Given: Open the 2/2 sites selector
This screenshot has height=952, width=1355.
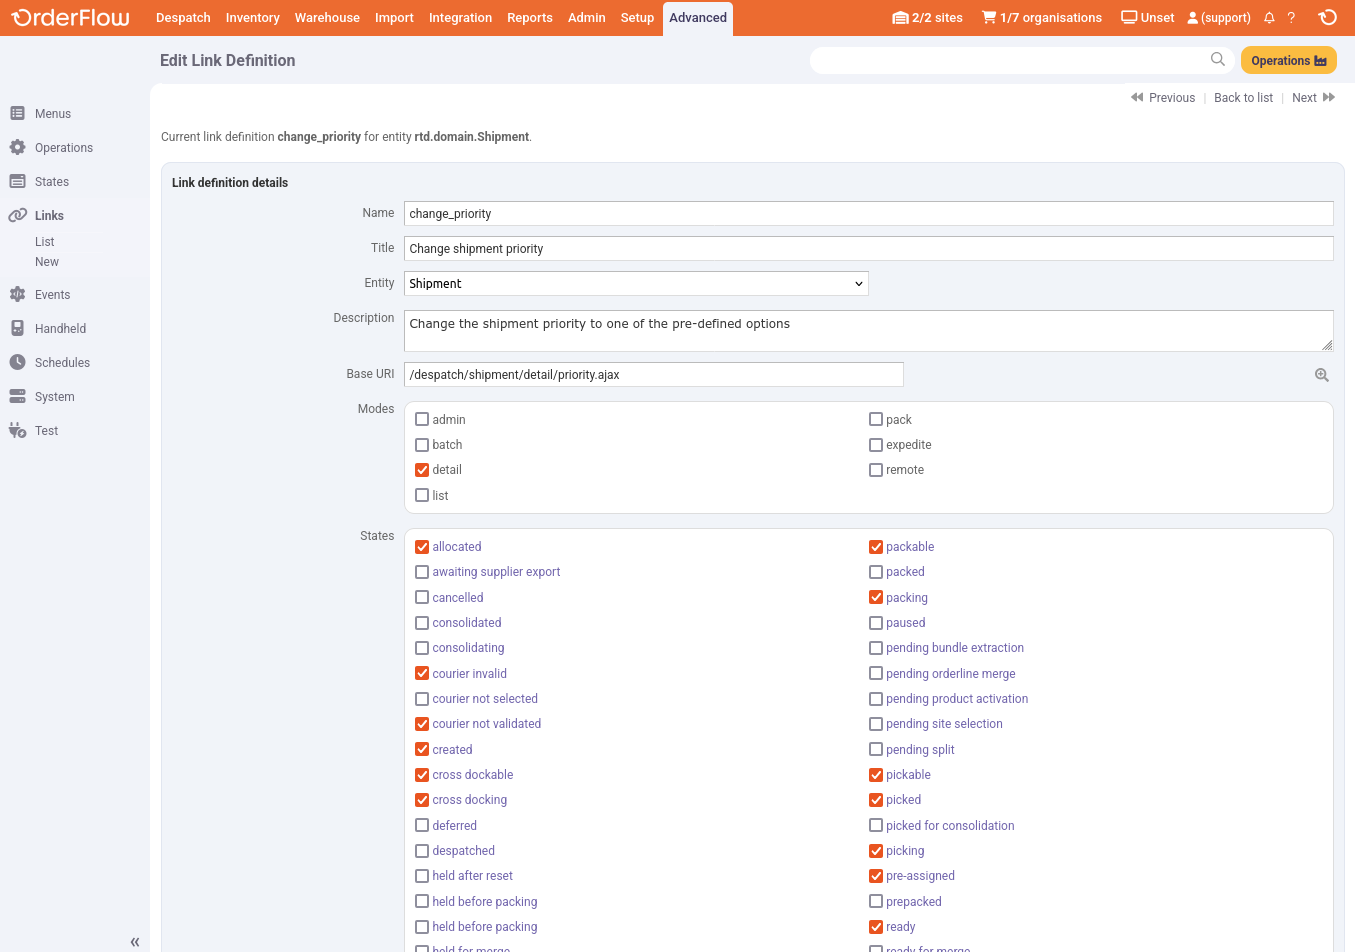Looking at the screenshot, I should [927, 18].
